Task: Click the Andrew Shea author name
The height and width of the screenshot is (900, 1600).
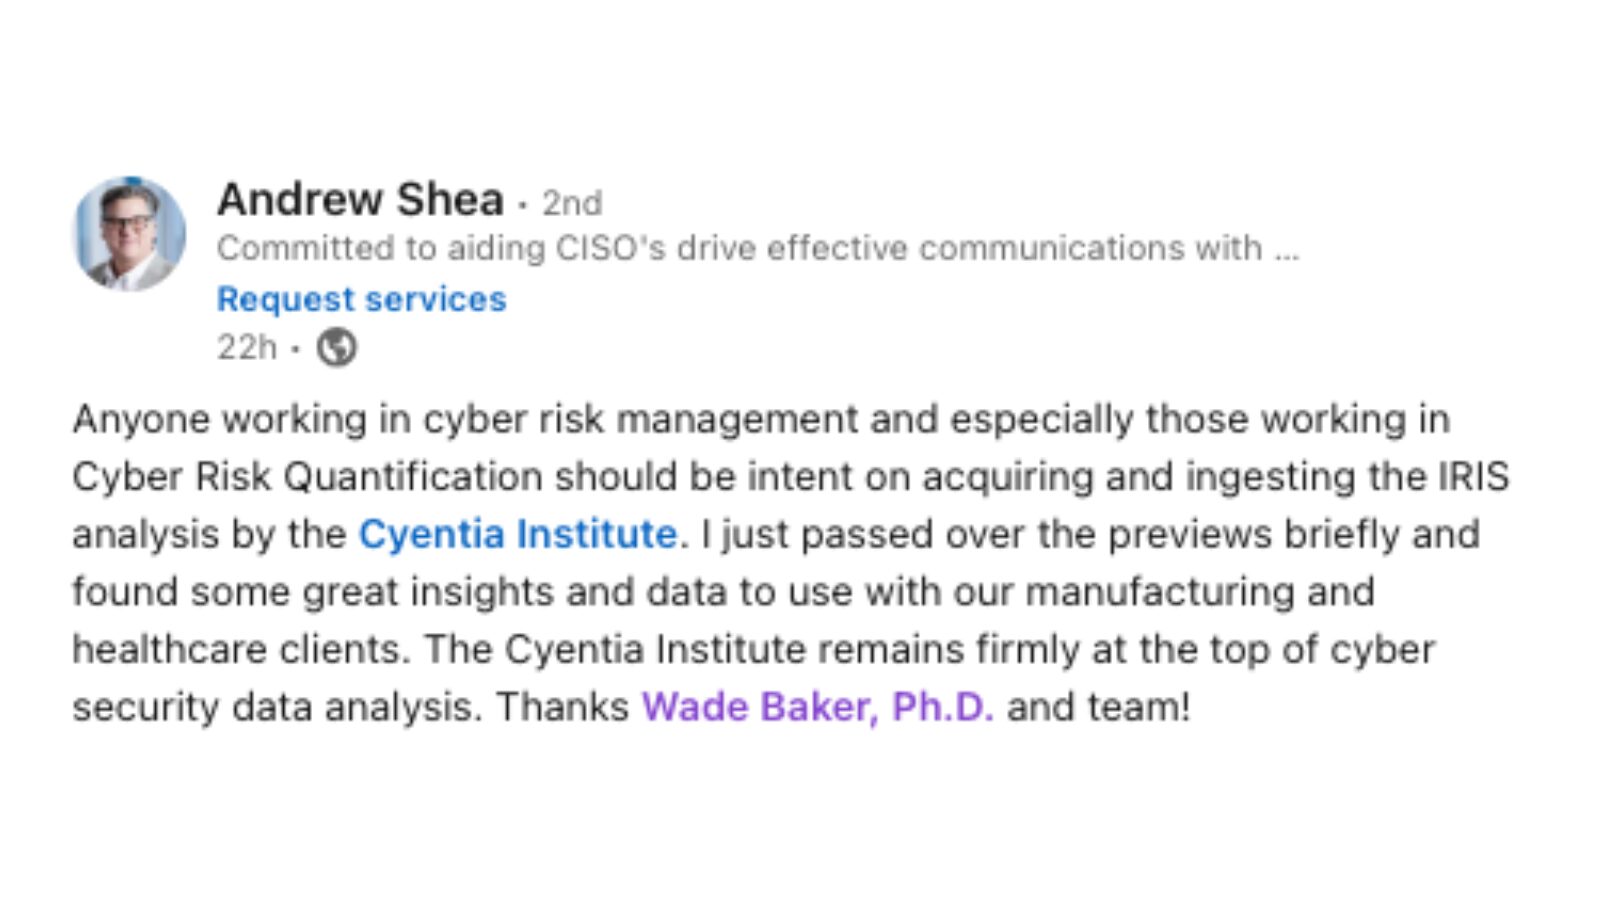Action: (360, 199)
